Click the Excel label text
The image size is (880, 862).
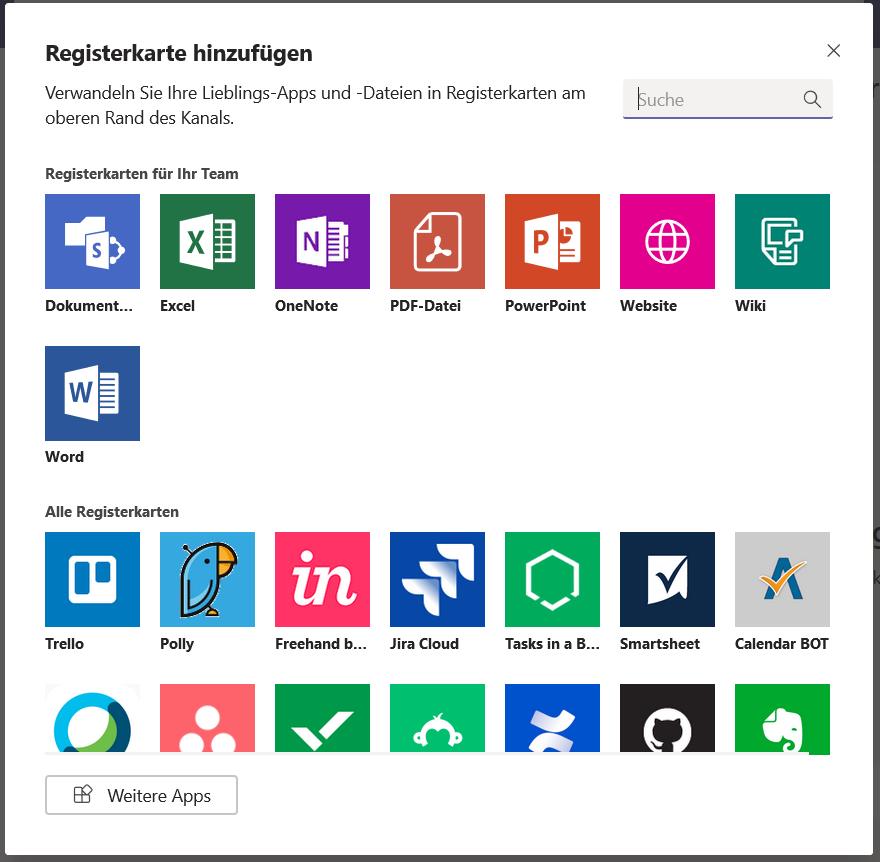click(177, 306)
